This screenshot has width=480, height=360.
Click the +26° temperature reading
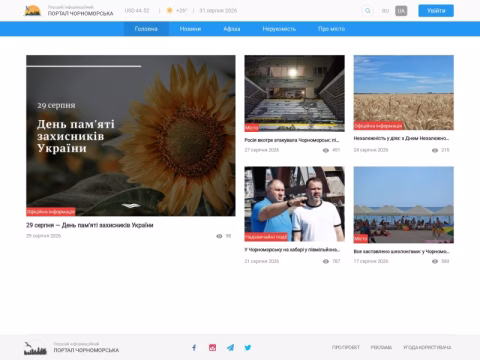point(181,11)
